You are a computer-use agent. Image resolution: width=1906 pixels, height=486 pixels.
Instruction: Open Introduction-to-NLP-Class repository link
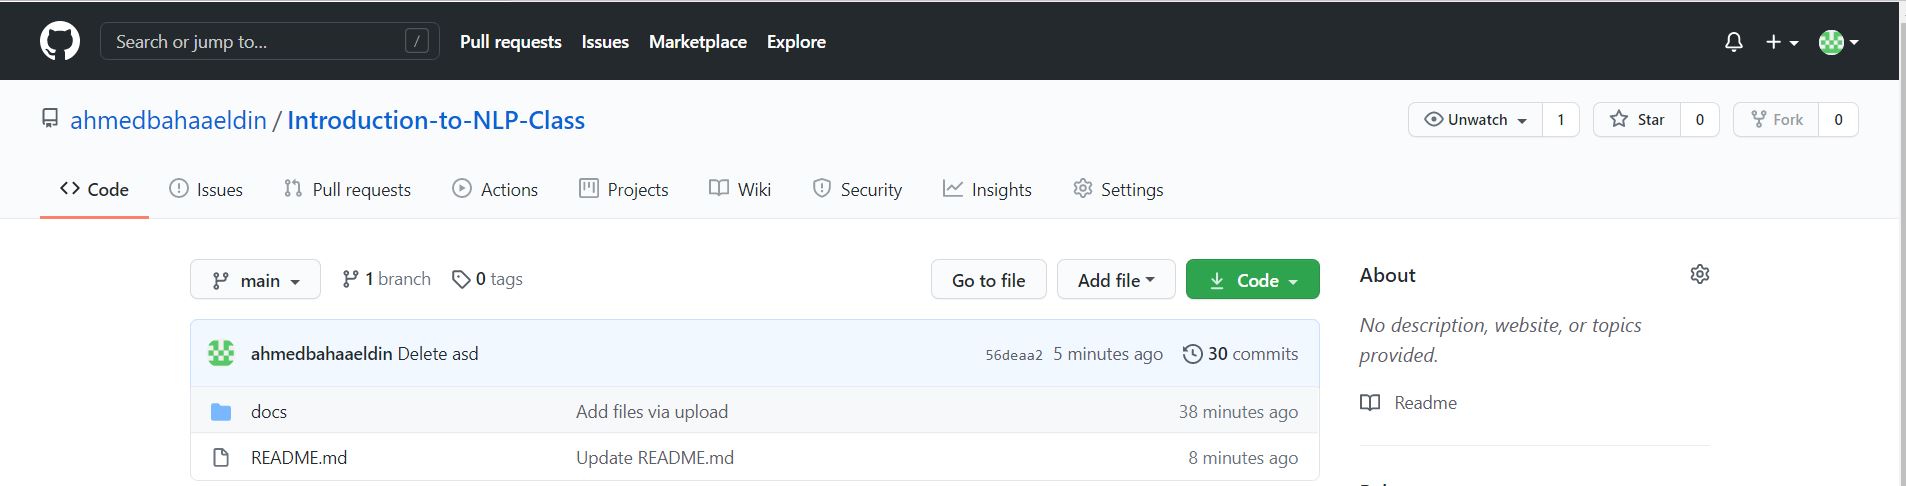click(x=436, y=120)
